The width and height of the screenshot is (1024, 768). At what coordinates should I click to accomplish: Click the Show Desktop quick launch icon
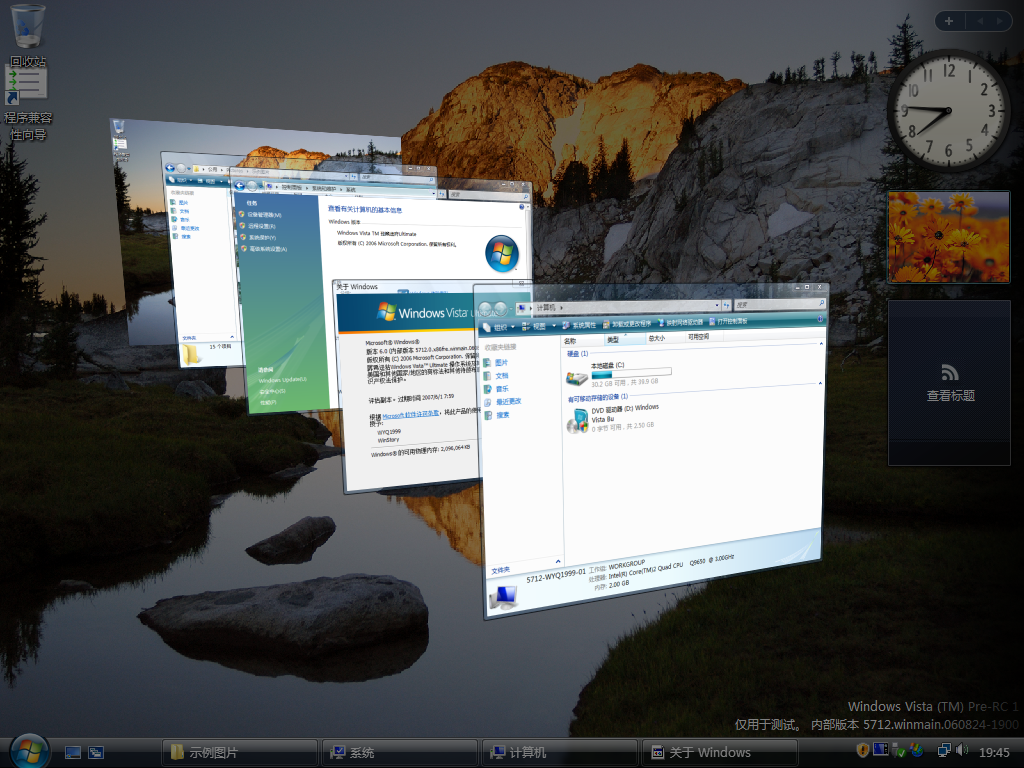73,752
